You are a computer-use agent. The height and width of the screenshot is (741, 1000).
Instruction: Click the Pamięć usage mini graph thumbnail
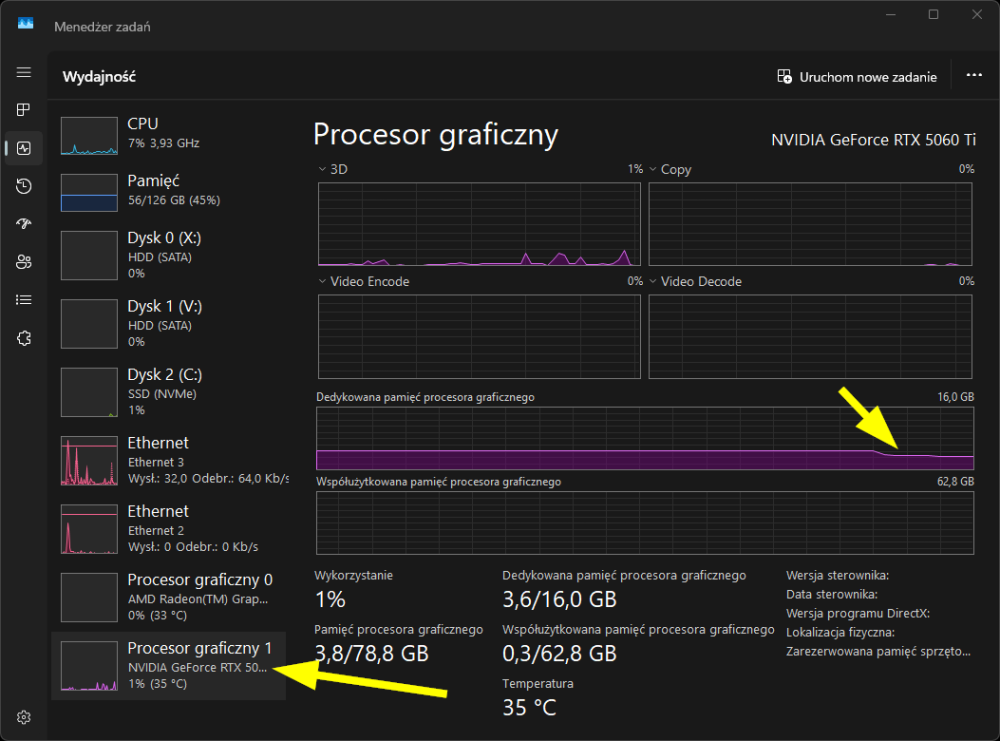coord(89,192)
